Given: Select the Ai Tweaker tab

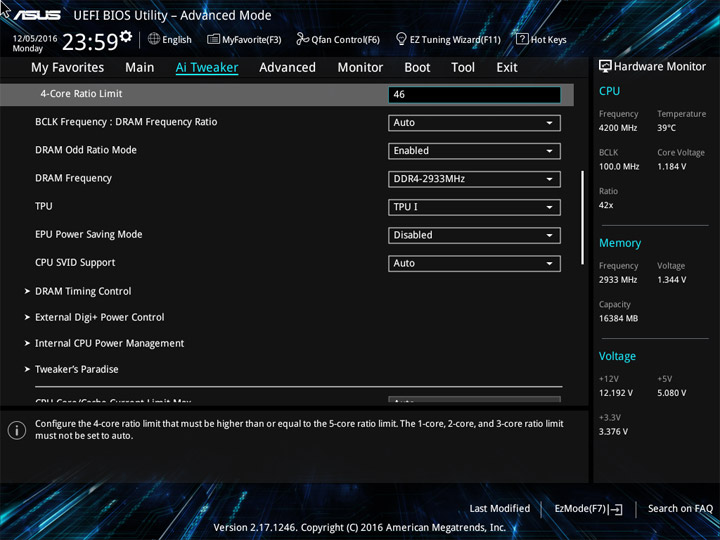Looking at the screenshot, I should point(207,68).
